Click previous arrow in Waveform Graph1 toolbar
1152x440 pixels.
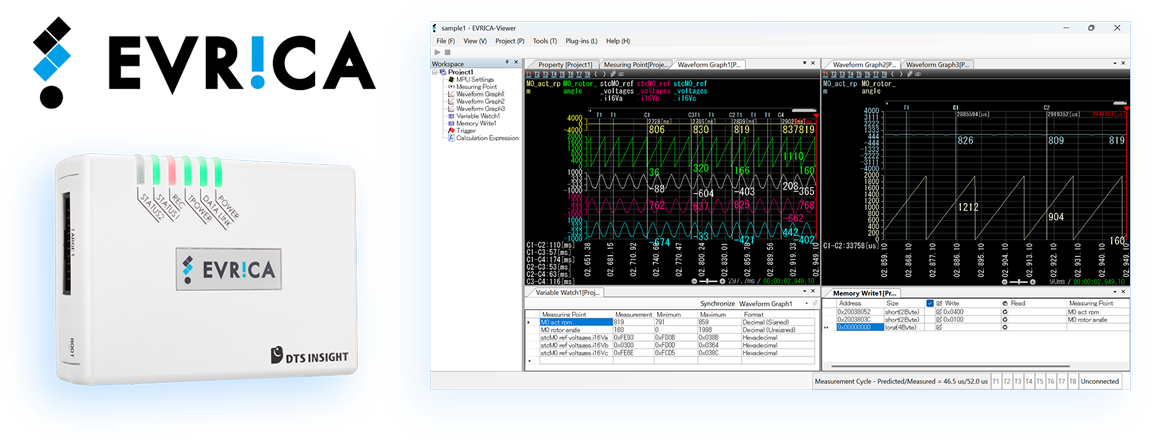tap(595, 74)
